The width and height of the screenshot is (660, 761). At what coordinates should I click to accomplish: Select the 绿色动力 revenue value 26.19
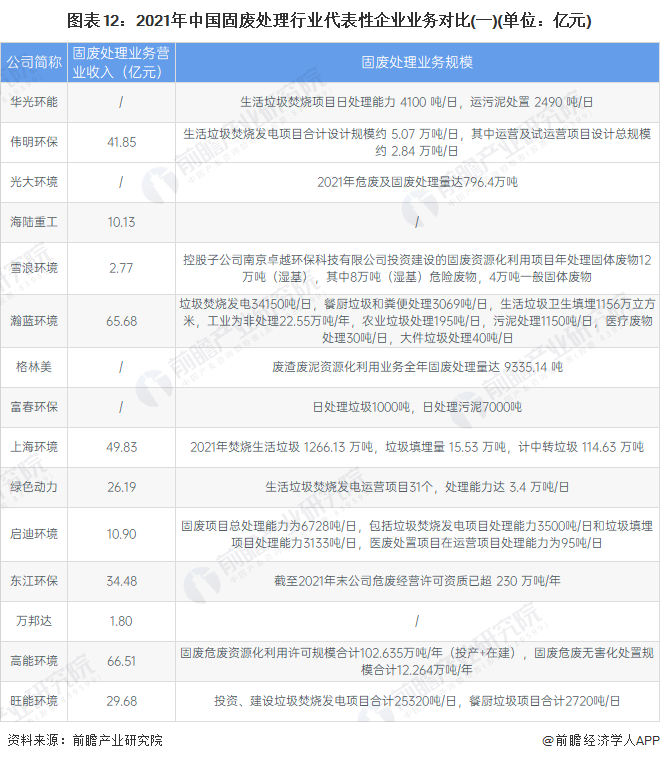(120, 487)
